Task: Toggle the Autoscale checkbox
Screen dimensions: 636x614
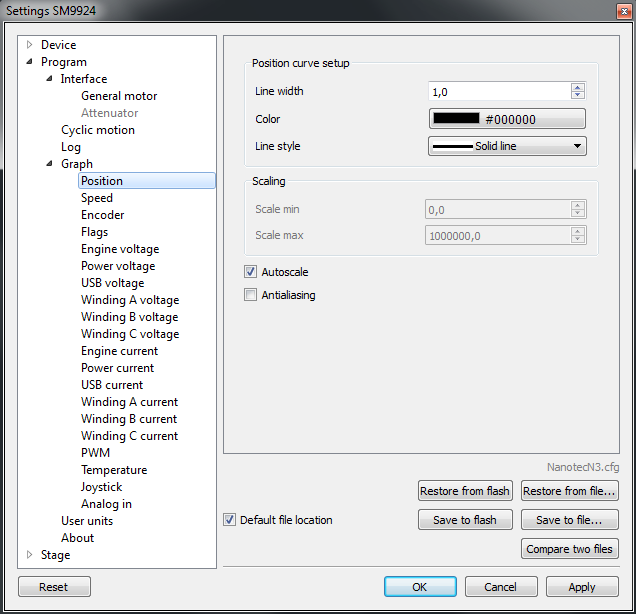Action: (x=250, y=272)
